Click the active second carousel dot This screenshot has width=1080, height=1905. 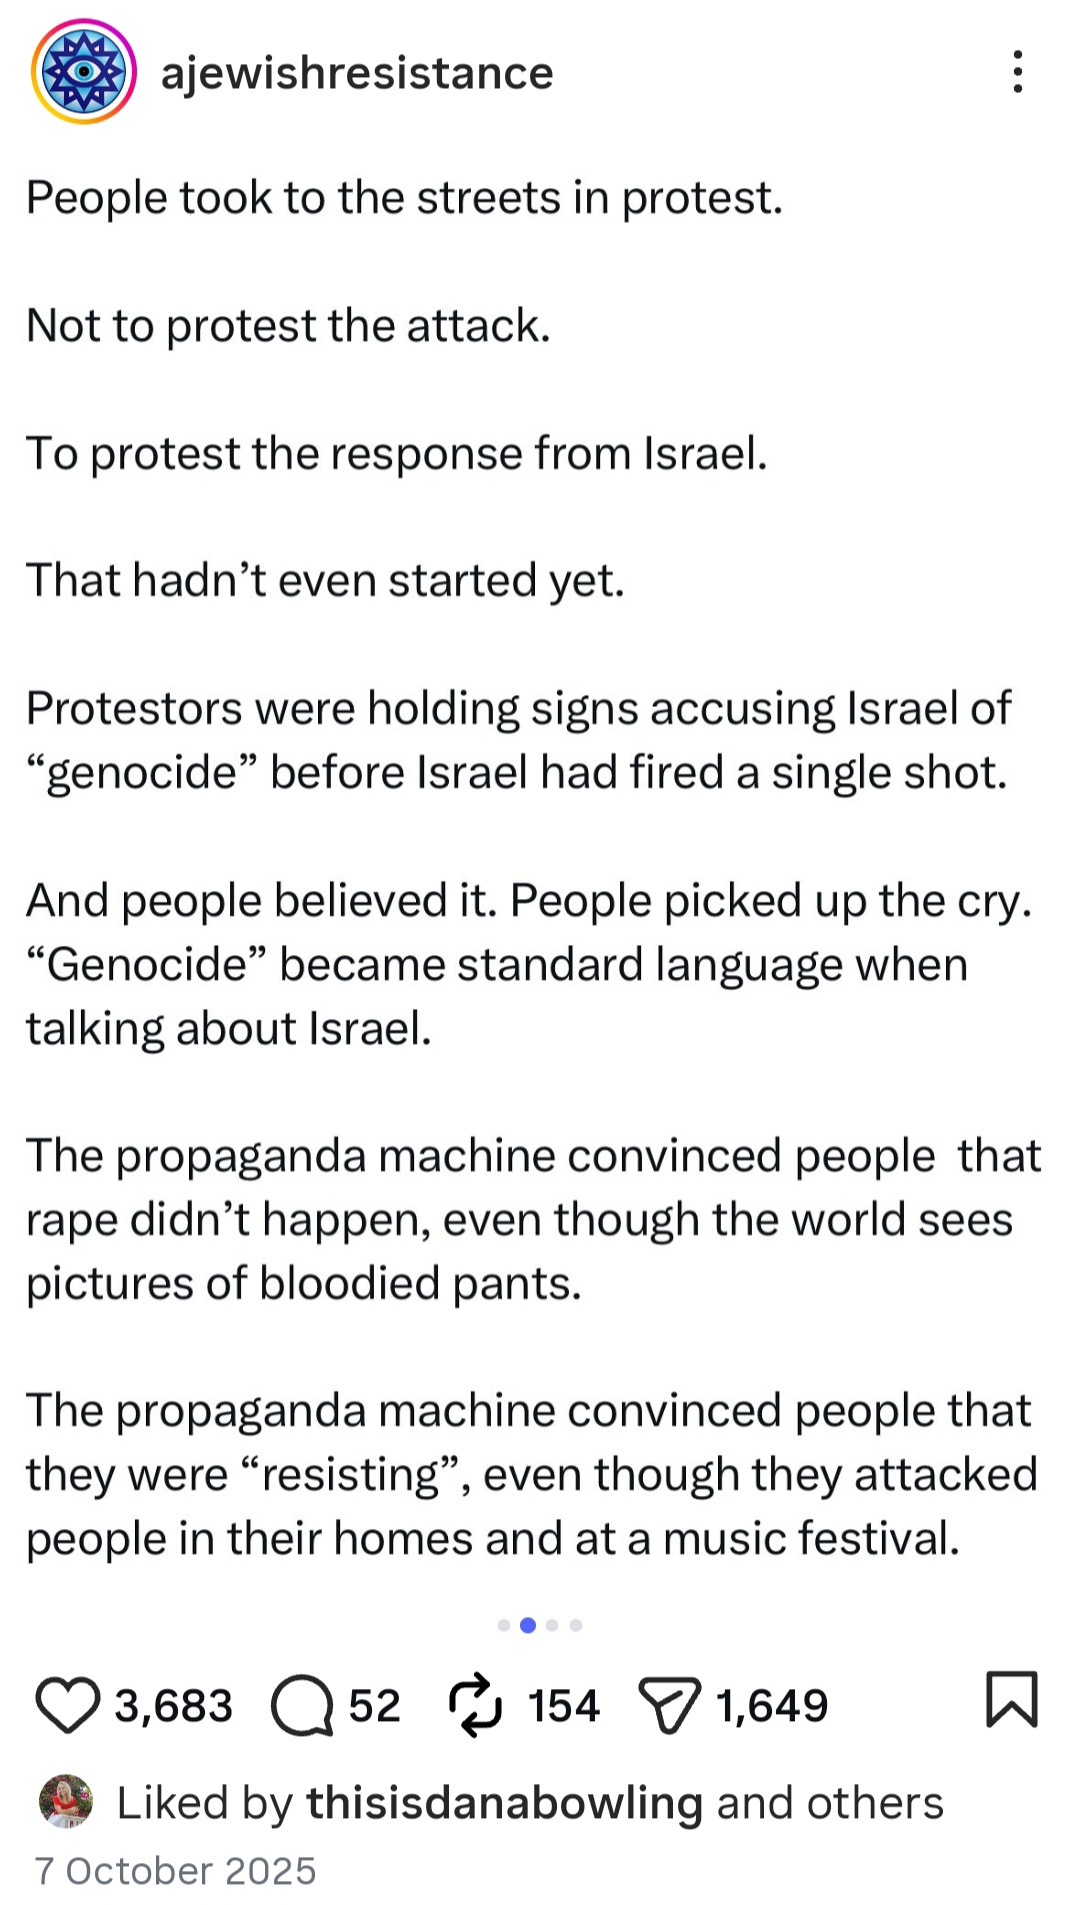point(528,1625)
